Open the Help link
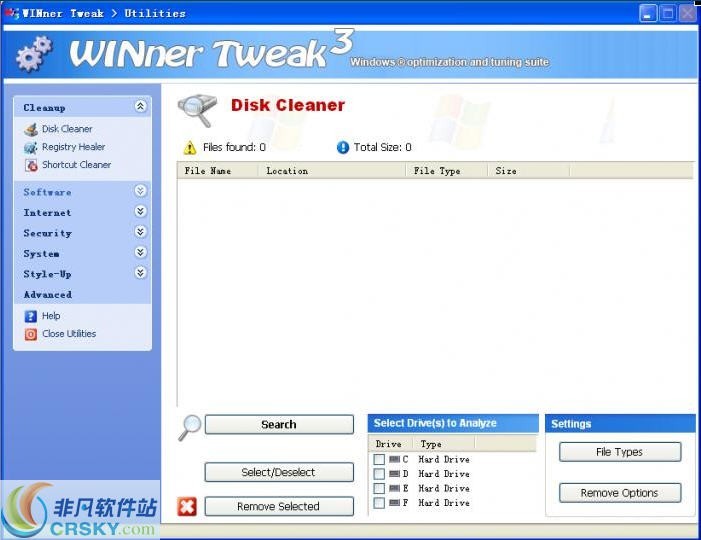Image resolution: width=701 pixels, height=540 pixels. [51, 316]
